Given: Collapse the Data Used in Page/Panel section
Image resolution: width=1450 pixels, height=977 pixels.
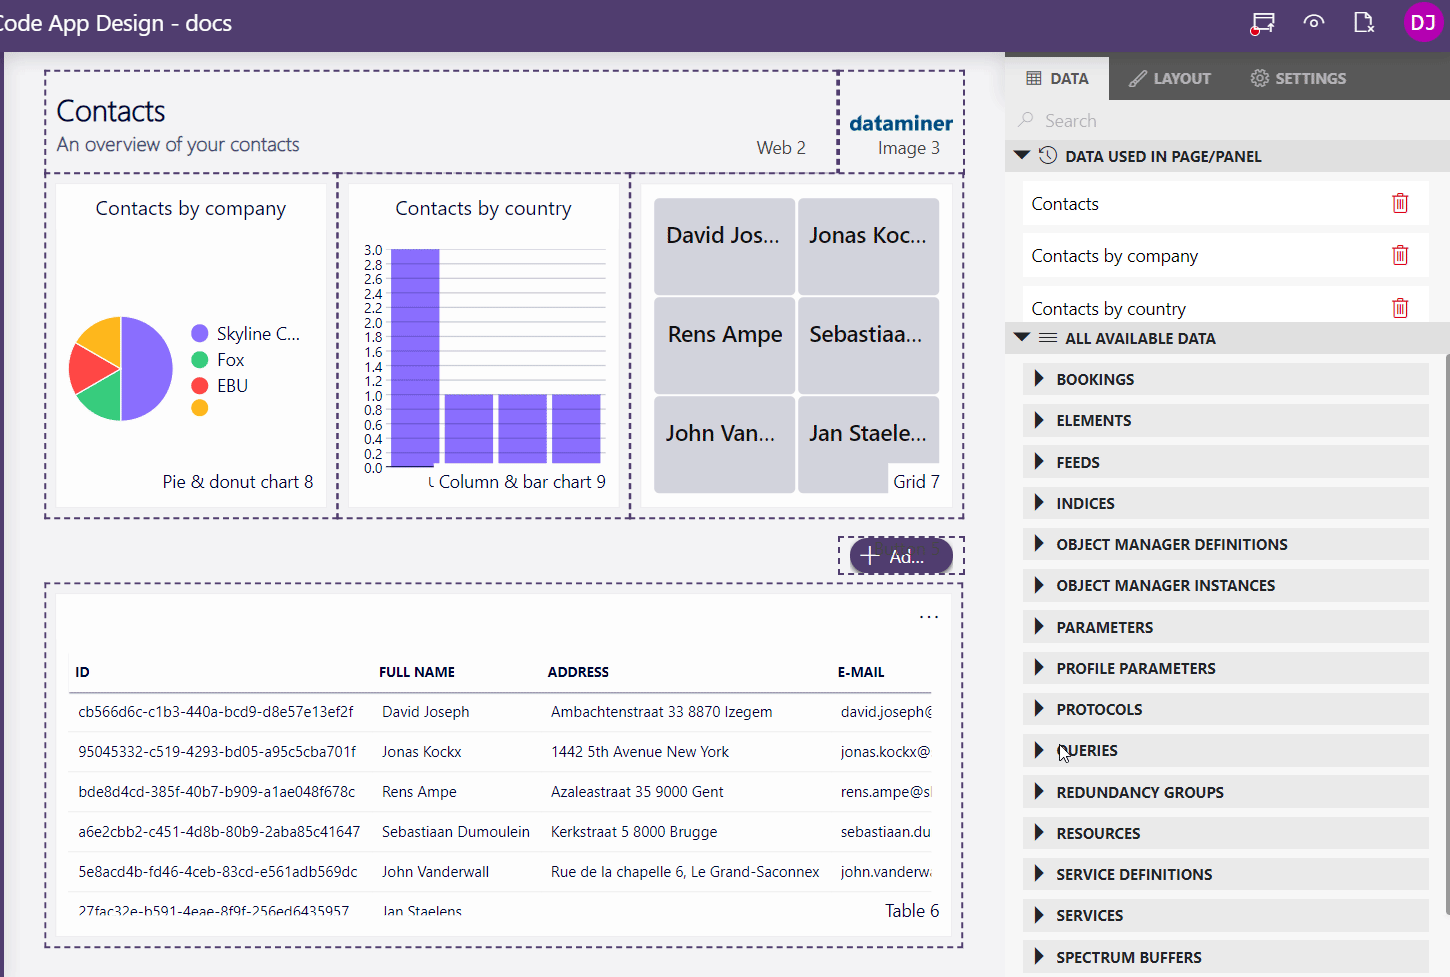Looking at the screenshot, I should [1021, 156].
